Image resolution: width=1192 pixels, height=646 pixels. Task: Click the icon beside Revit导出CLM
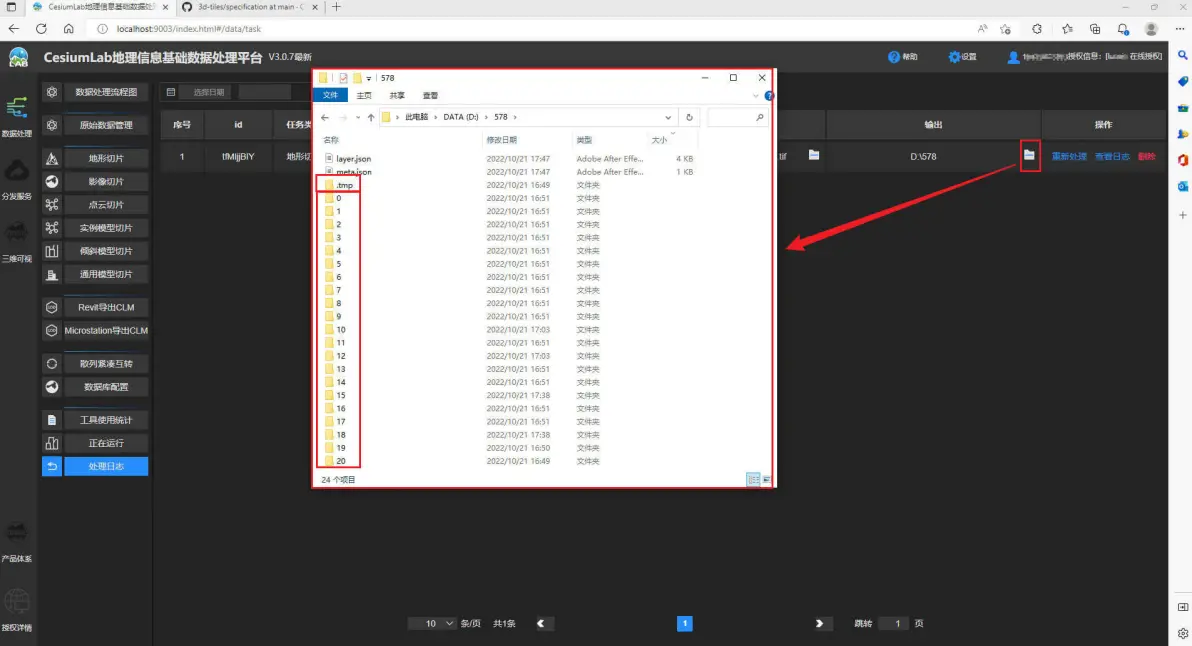point(52,307)
